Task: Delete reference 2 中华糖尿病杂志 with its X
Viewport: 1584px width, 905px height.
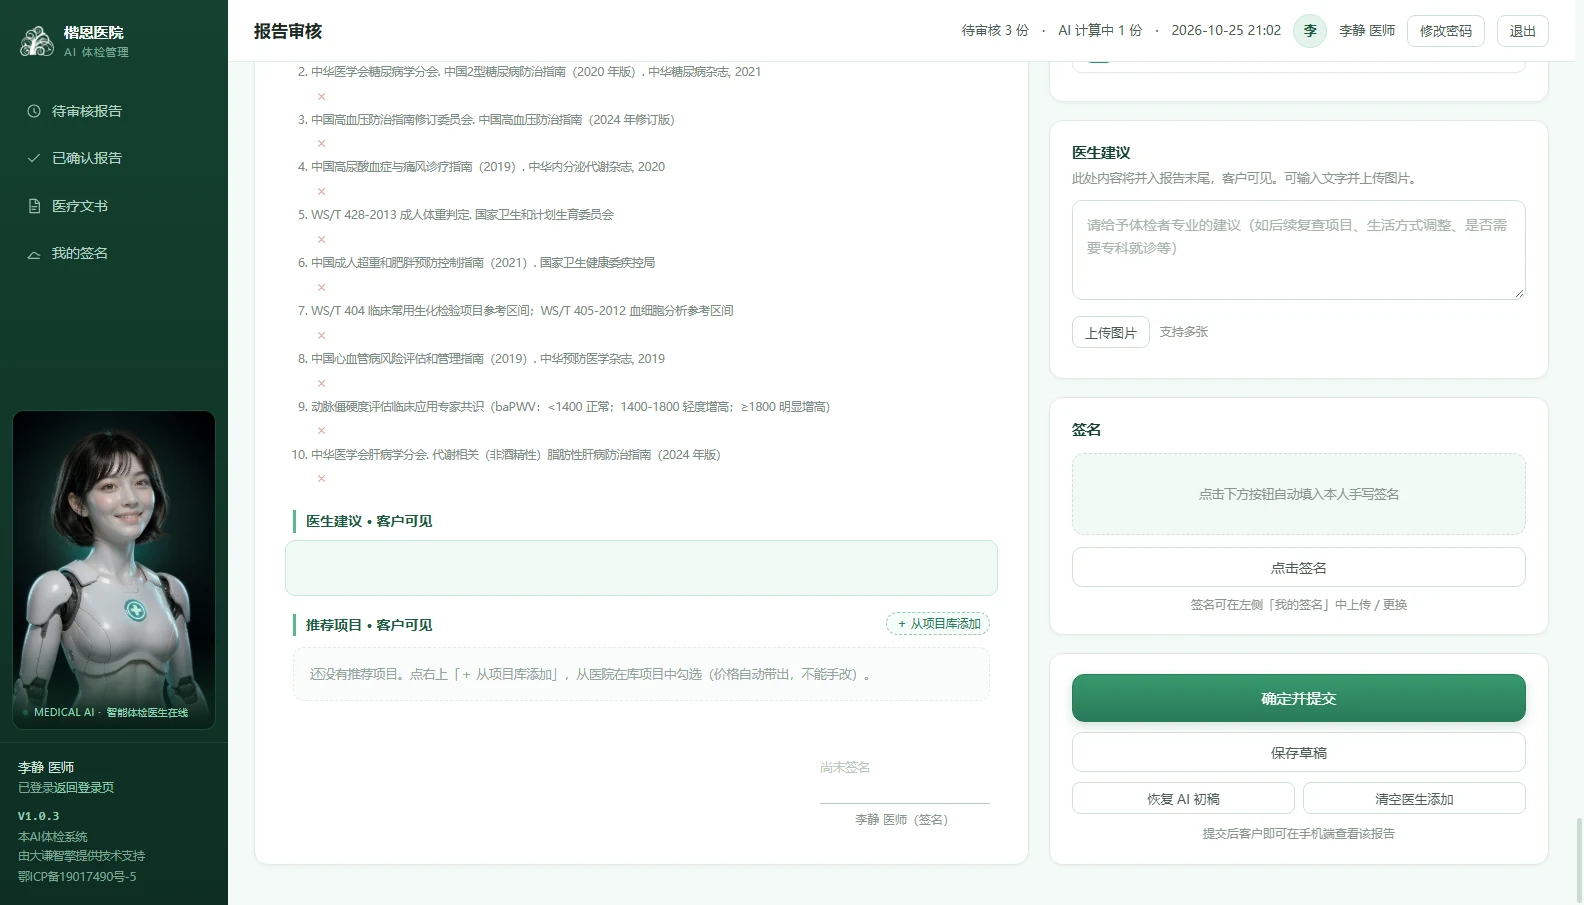Action: (321, 96)
